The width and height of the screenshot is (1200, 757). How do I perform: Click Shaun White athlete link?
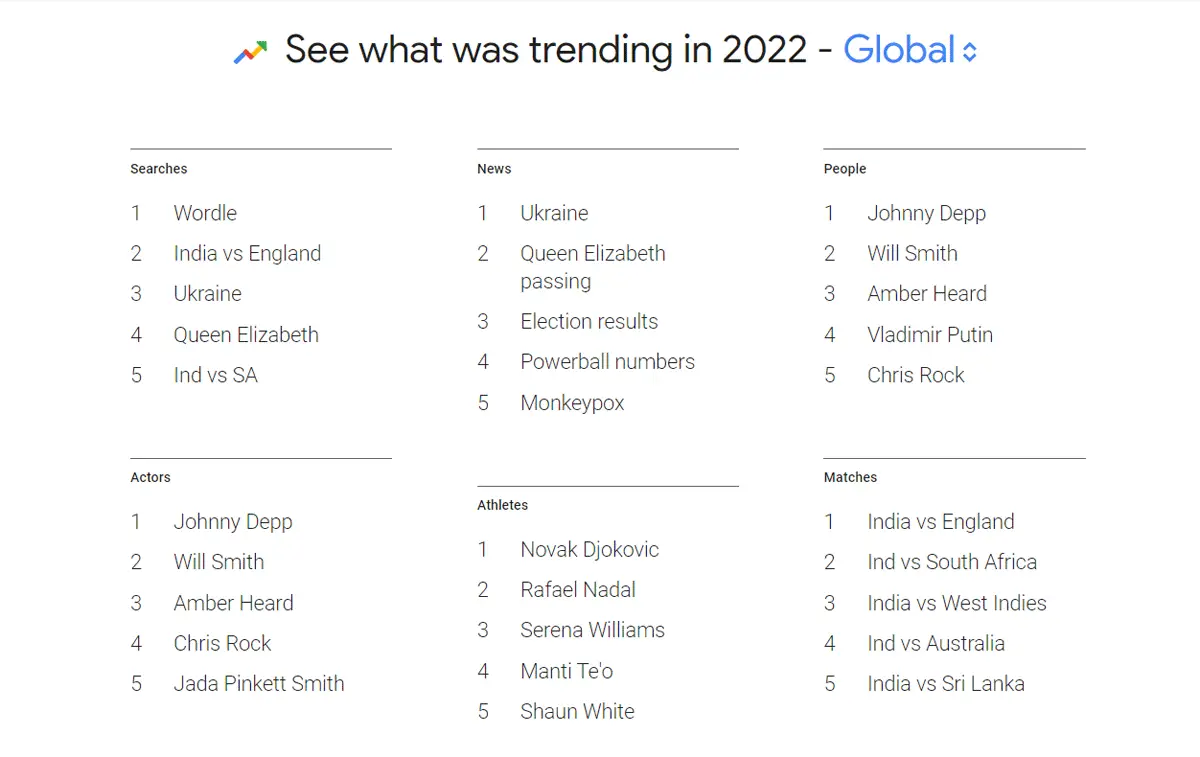pos(577,712)
